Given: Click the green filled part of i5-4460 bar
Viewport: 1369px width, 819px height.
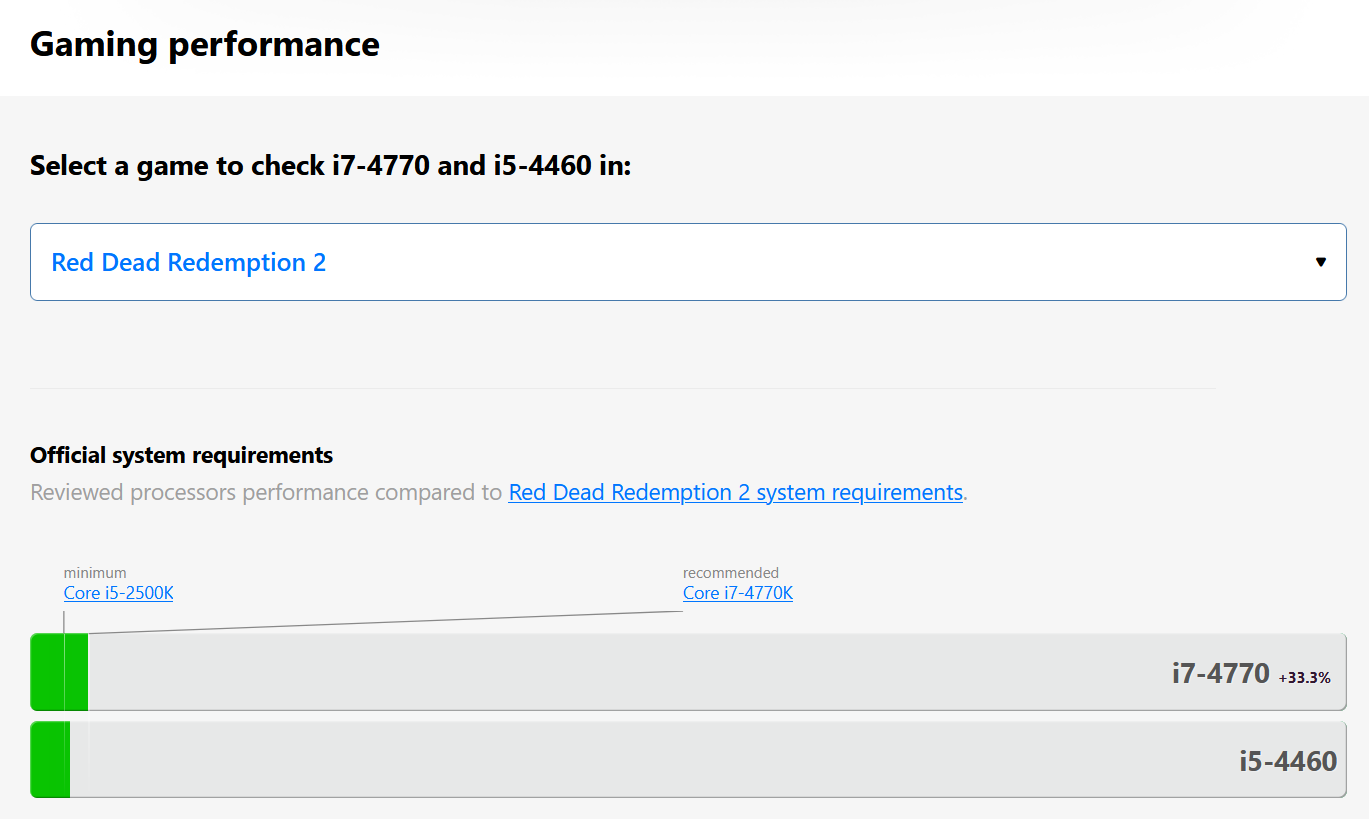Looking at the screenshot, I should coord(50,760).
